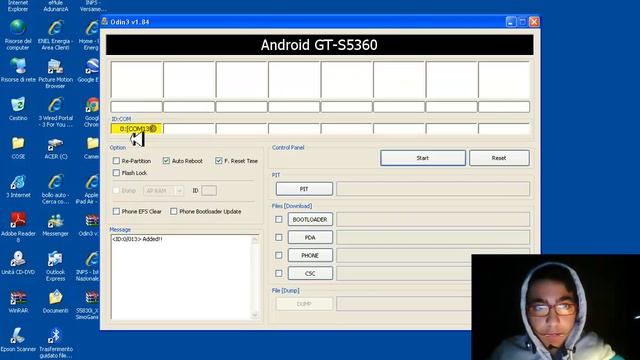Viewport: 640px width, 360px height.
Task: Open Risorse del computer desktop icon
Action: 18,34
